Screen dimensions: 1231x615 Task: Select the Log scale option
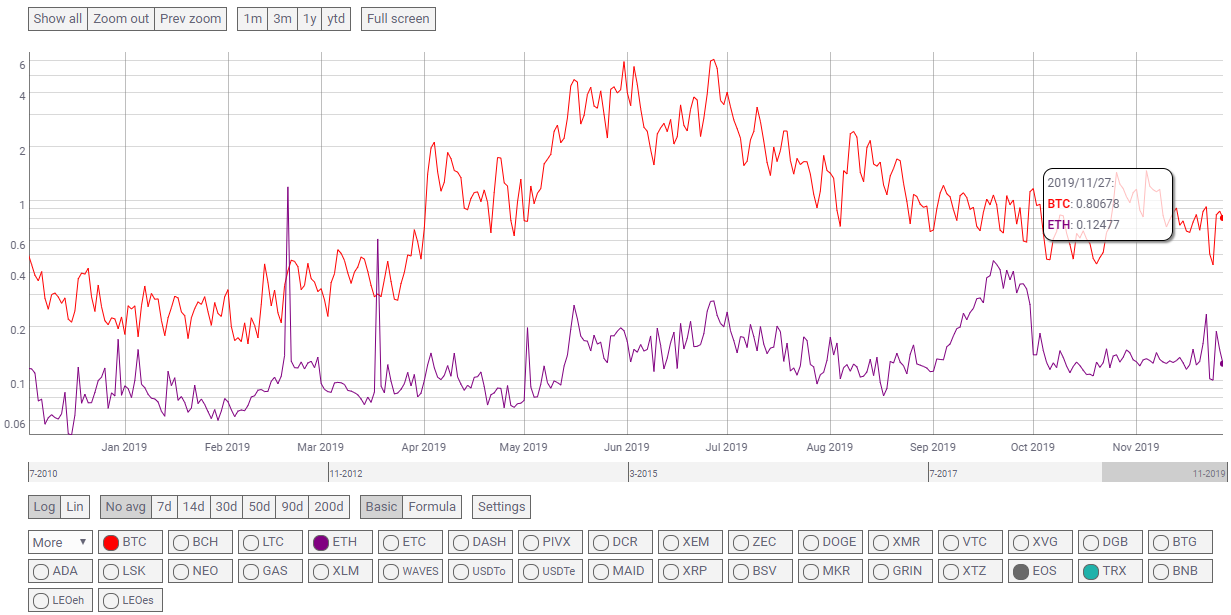click(45, 507)
